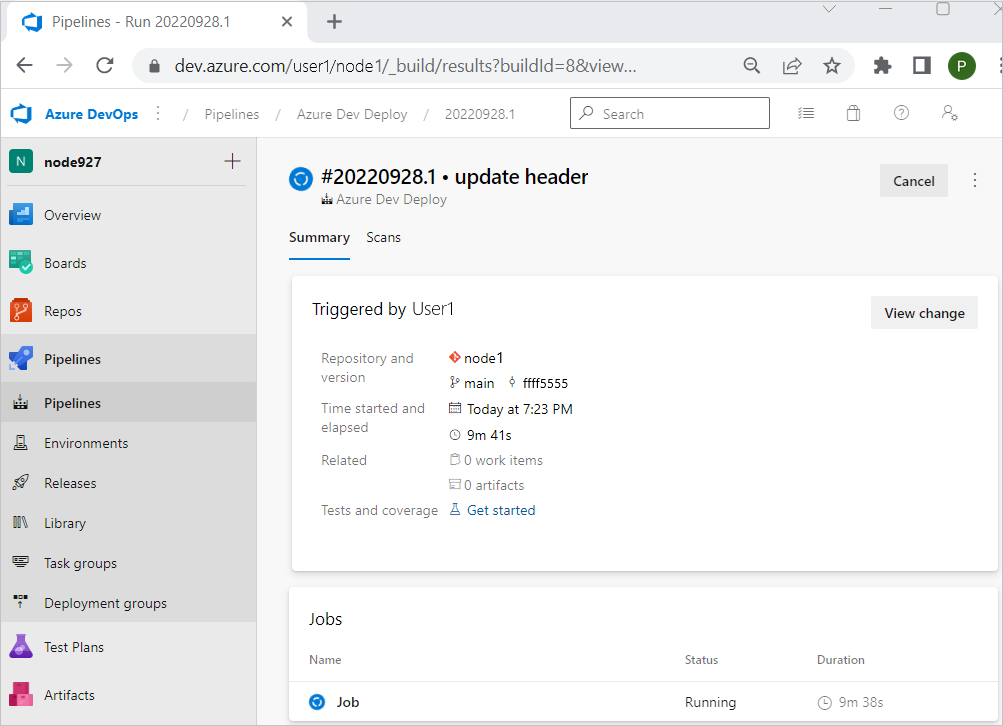Go to Releases from the sidebar

pyautogui.click(x=72, y=482)
